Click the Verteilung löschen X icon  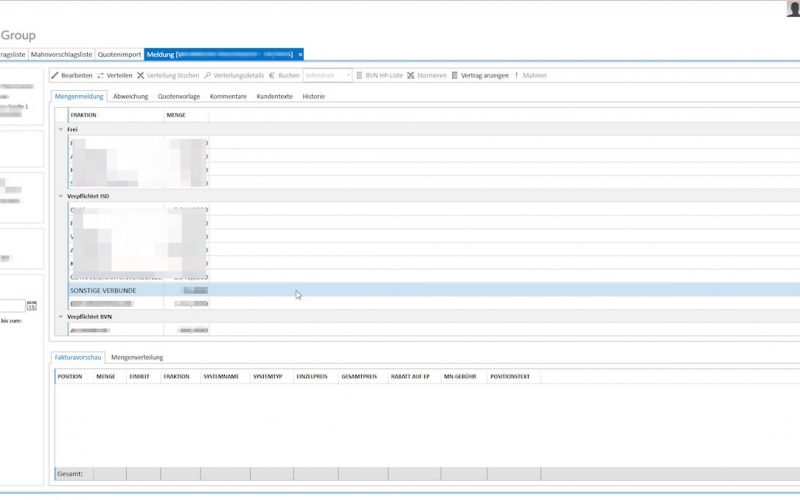140,75
